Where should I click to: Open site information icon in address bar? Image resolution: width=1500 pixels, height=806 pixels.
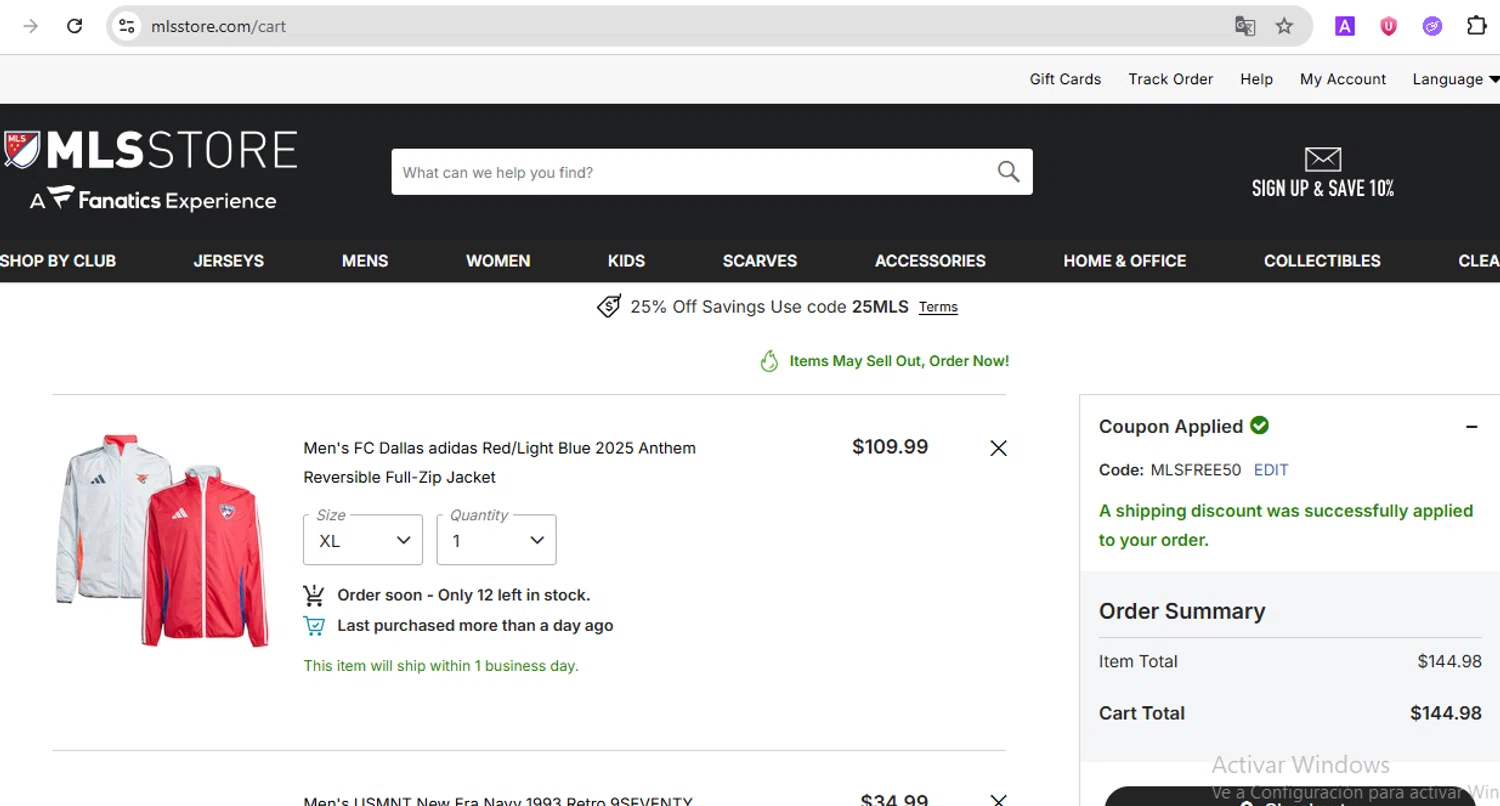(x=126, y=26)
